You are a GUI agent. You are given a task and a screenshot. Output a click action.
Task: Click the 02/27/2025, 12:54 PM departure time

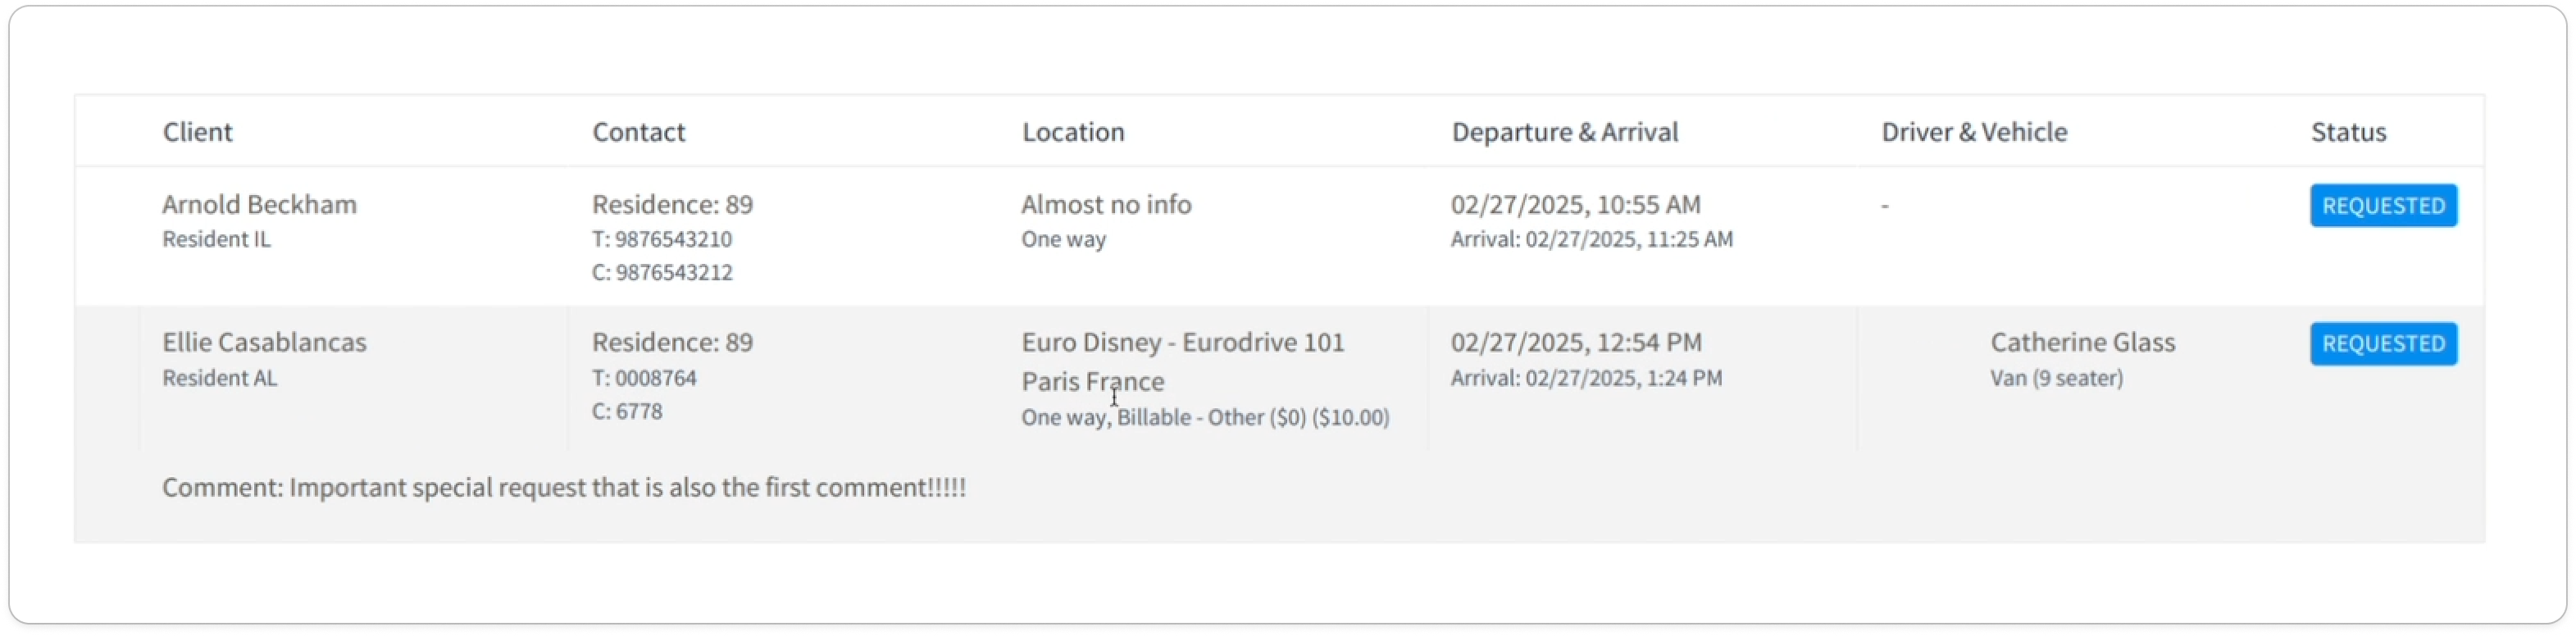click(1575, 342)
